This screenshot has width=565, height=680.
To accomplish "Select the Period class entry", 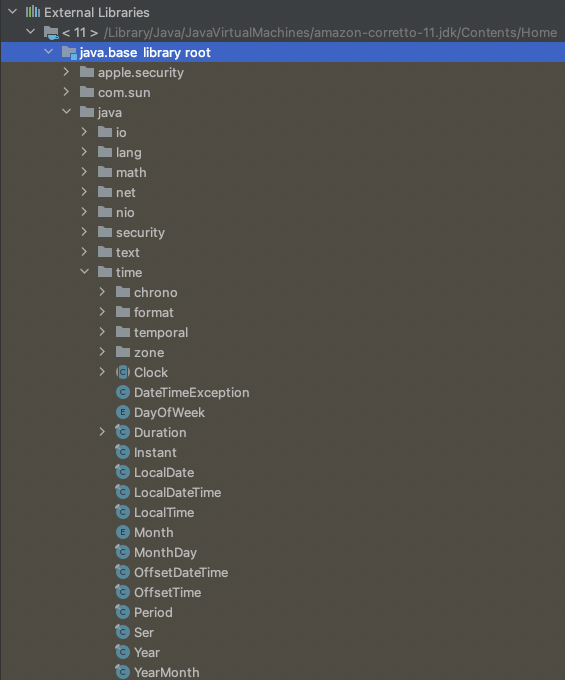I will (153, 612).
